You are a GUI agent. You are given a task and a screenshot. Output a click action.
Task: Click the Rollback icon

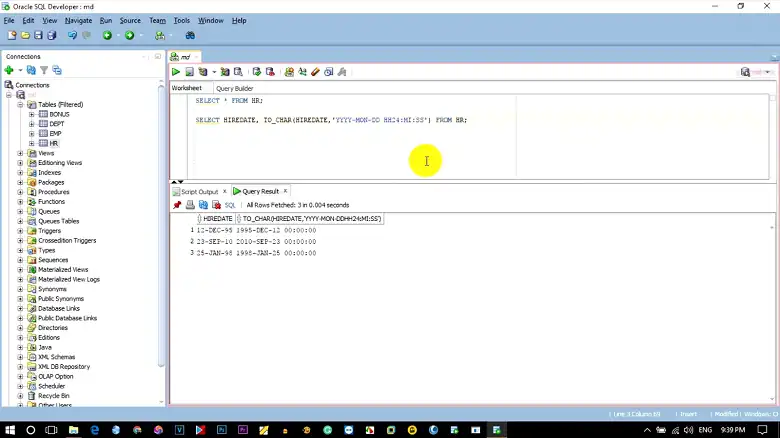tap(270, 72)
